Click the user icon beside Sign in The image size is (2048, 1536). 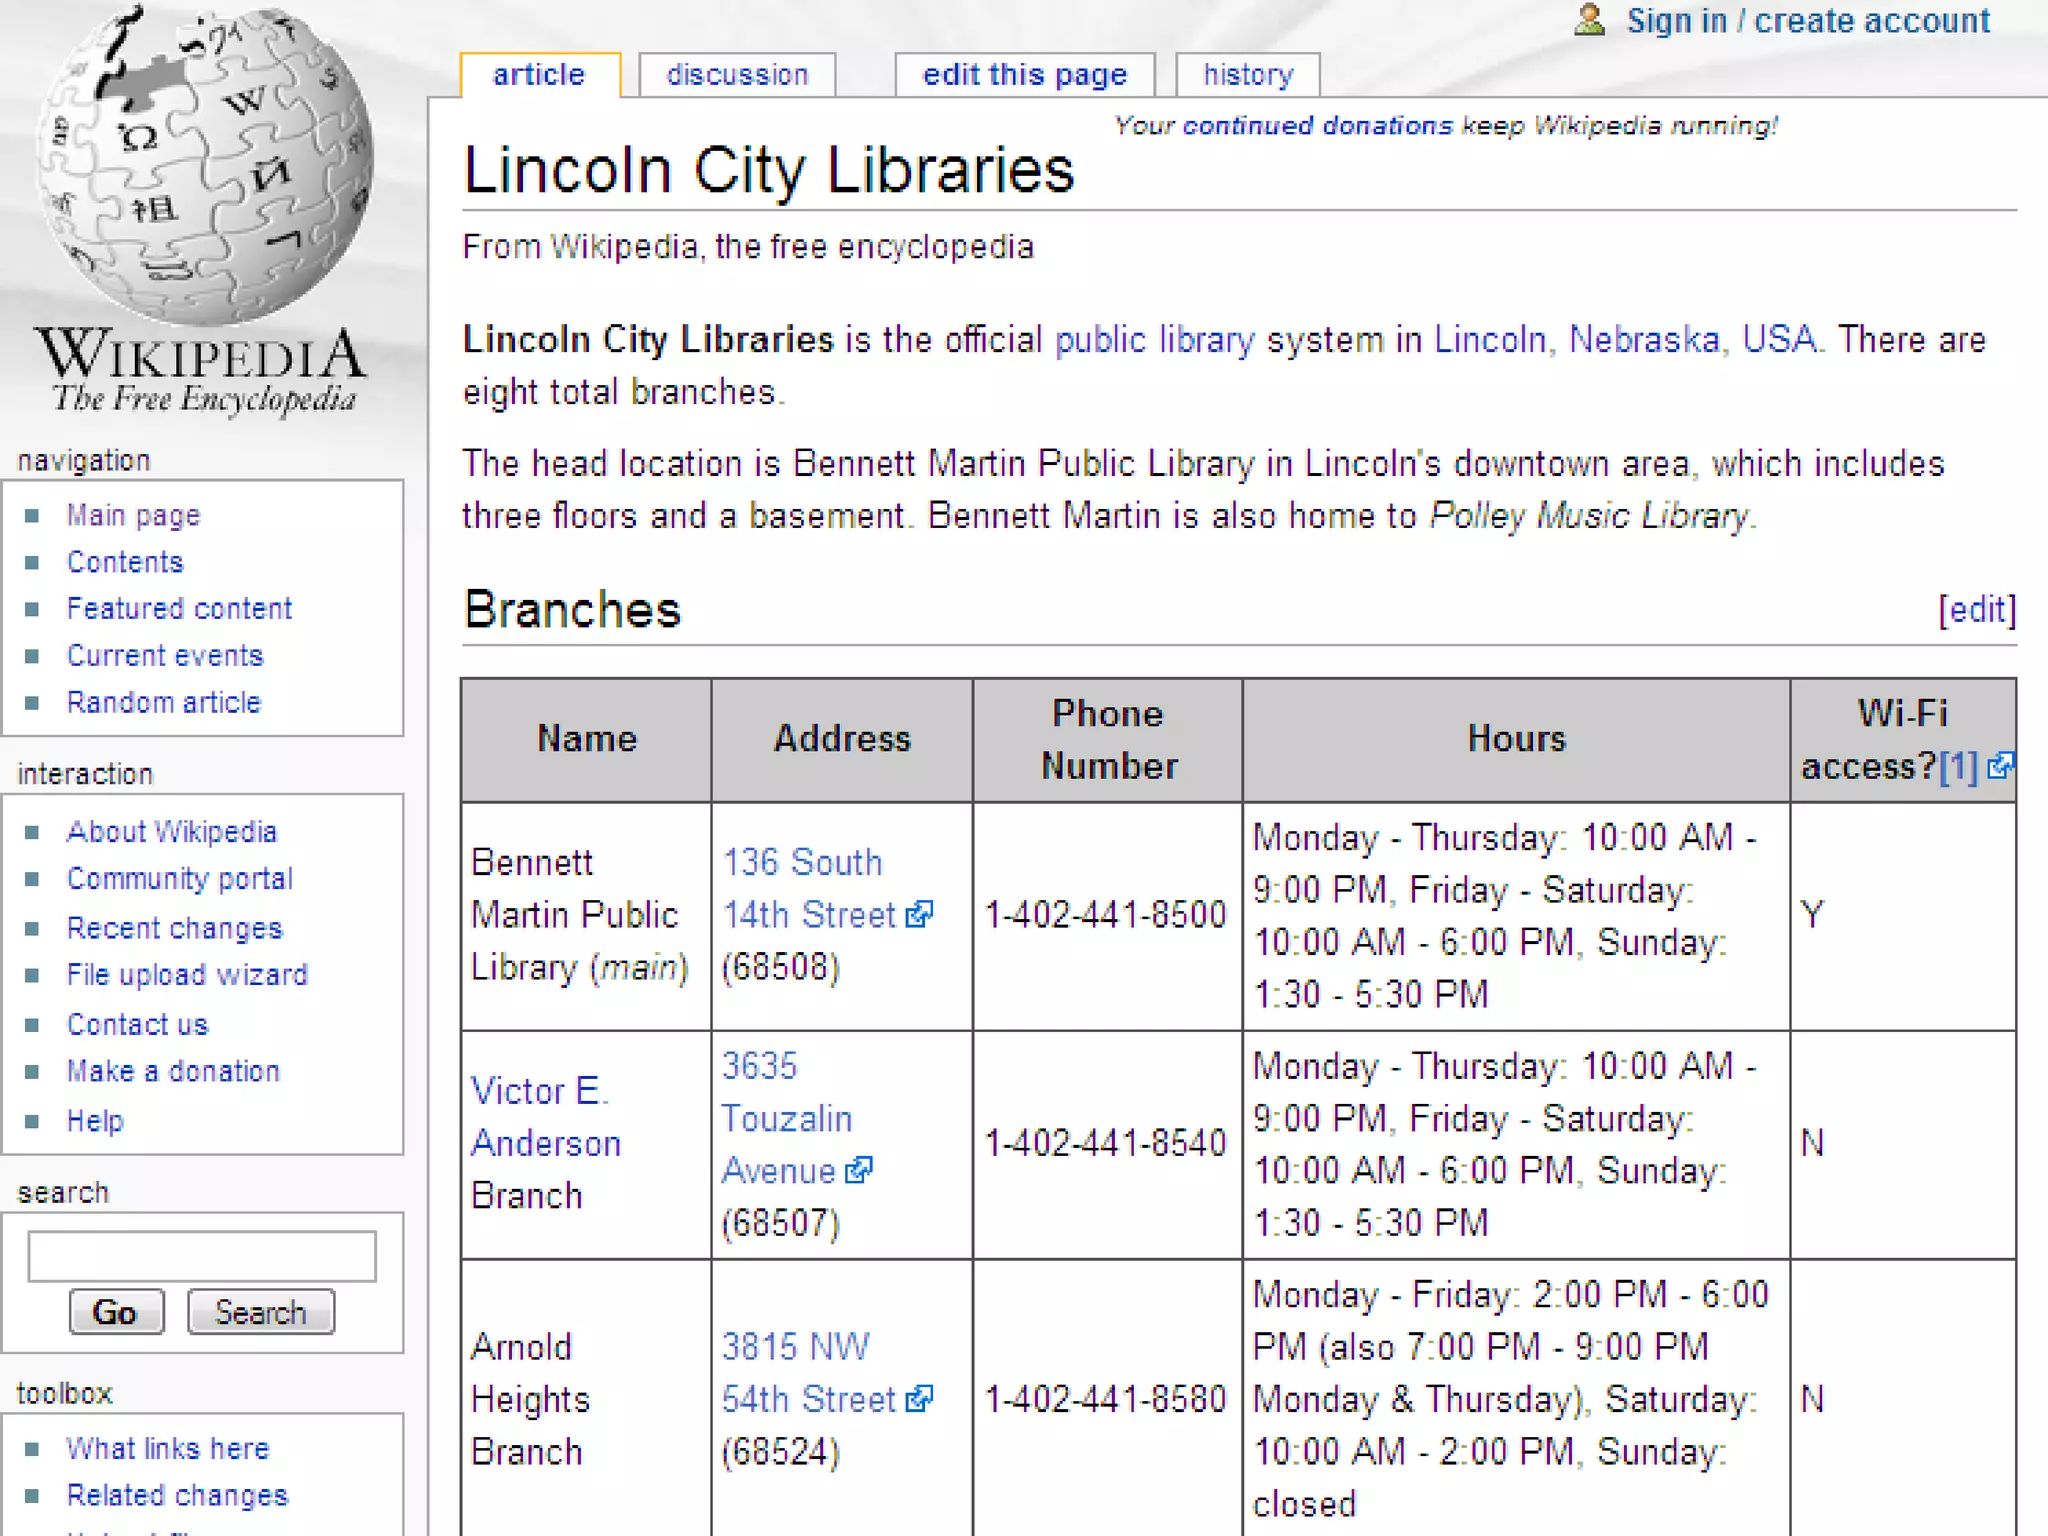click(1589, 20)
